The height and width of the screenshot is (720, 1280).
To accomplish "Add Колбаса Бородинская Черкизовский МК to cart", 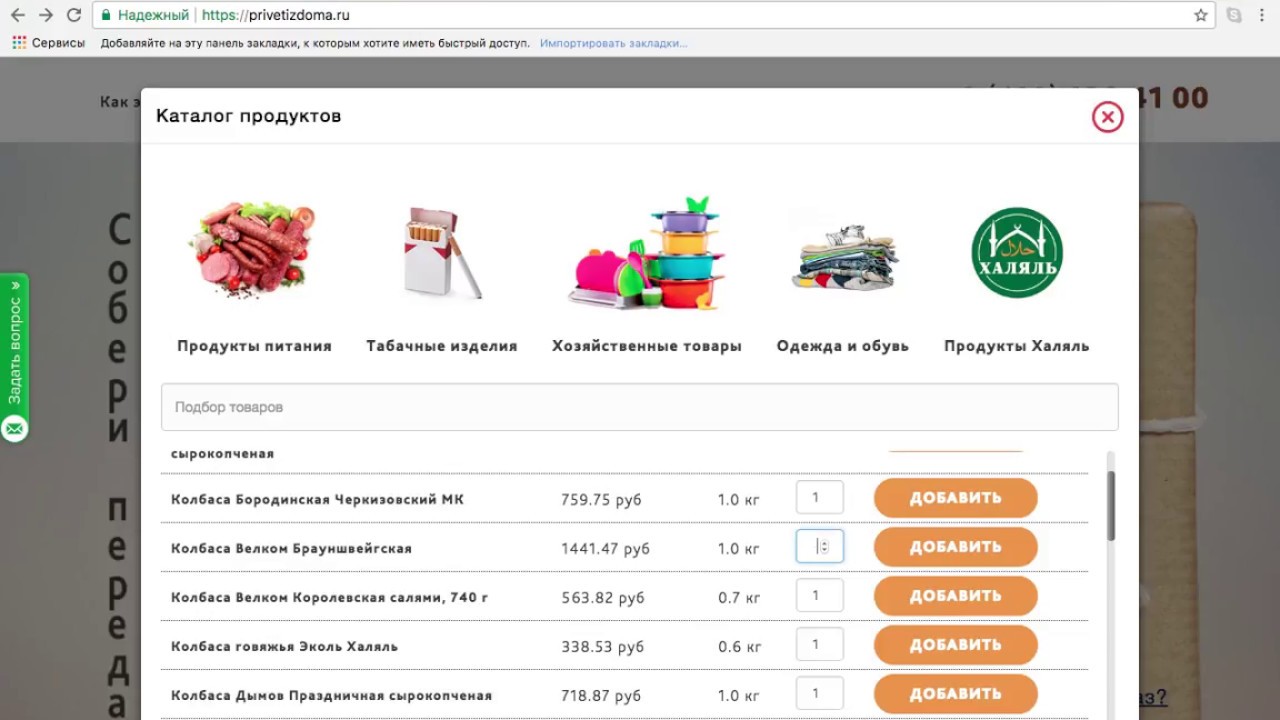I will point(956,498).
